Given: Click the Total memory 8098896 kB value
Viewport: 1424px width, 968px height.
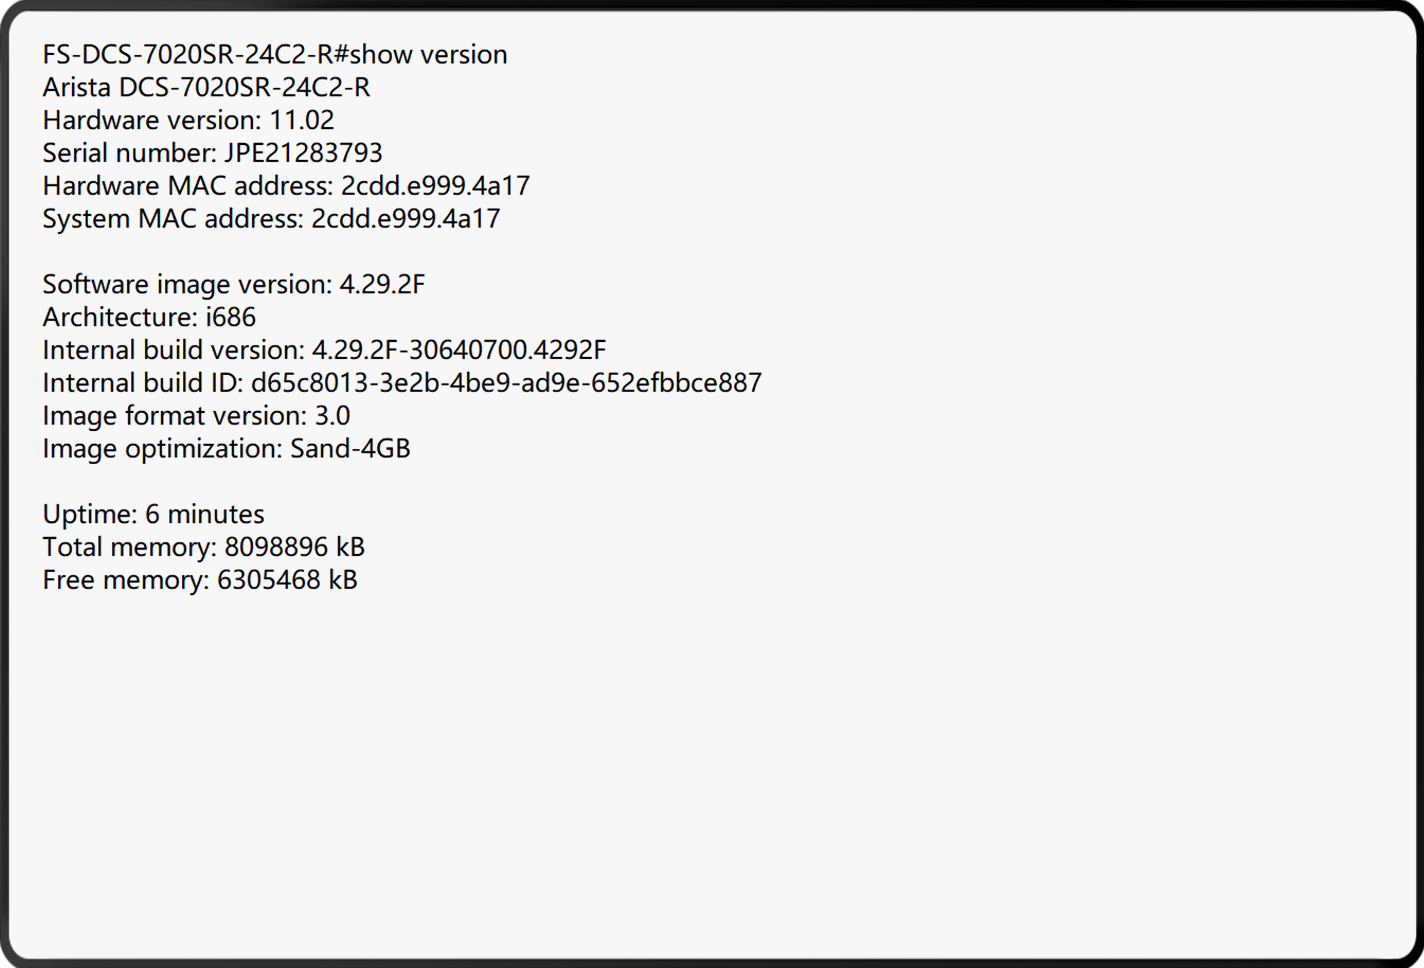Looking at the screenshot, I should pos(294,548).
